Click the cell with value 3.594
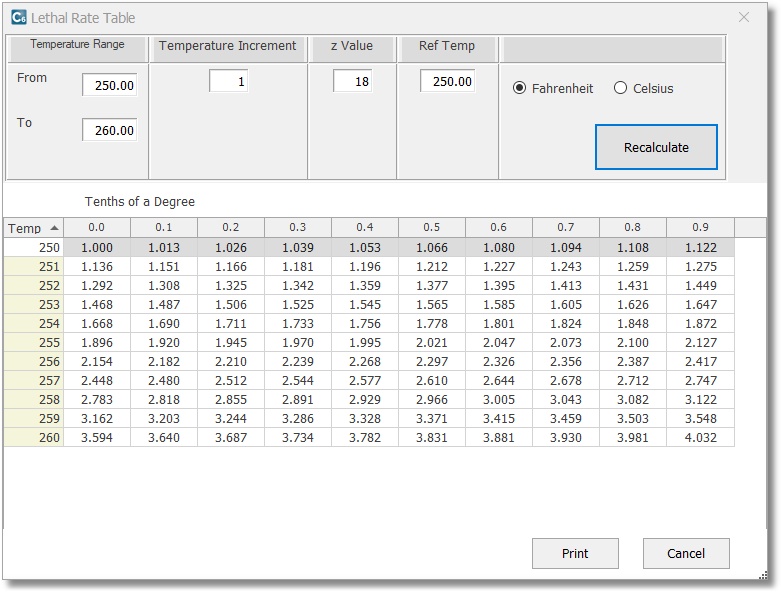This screenshot has height=594, width=782. 97,437
